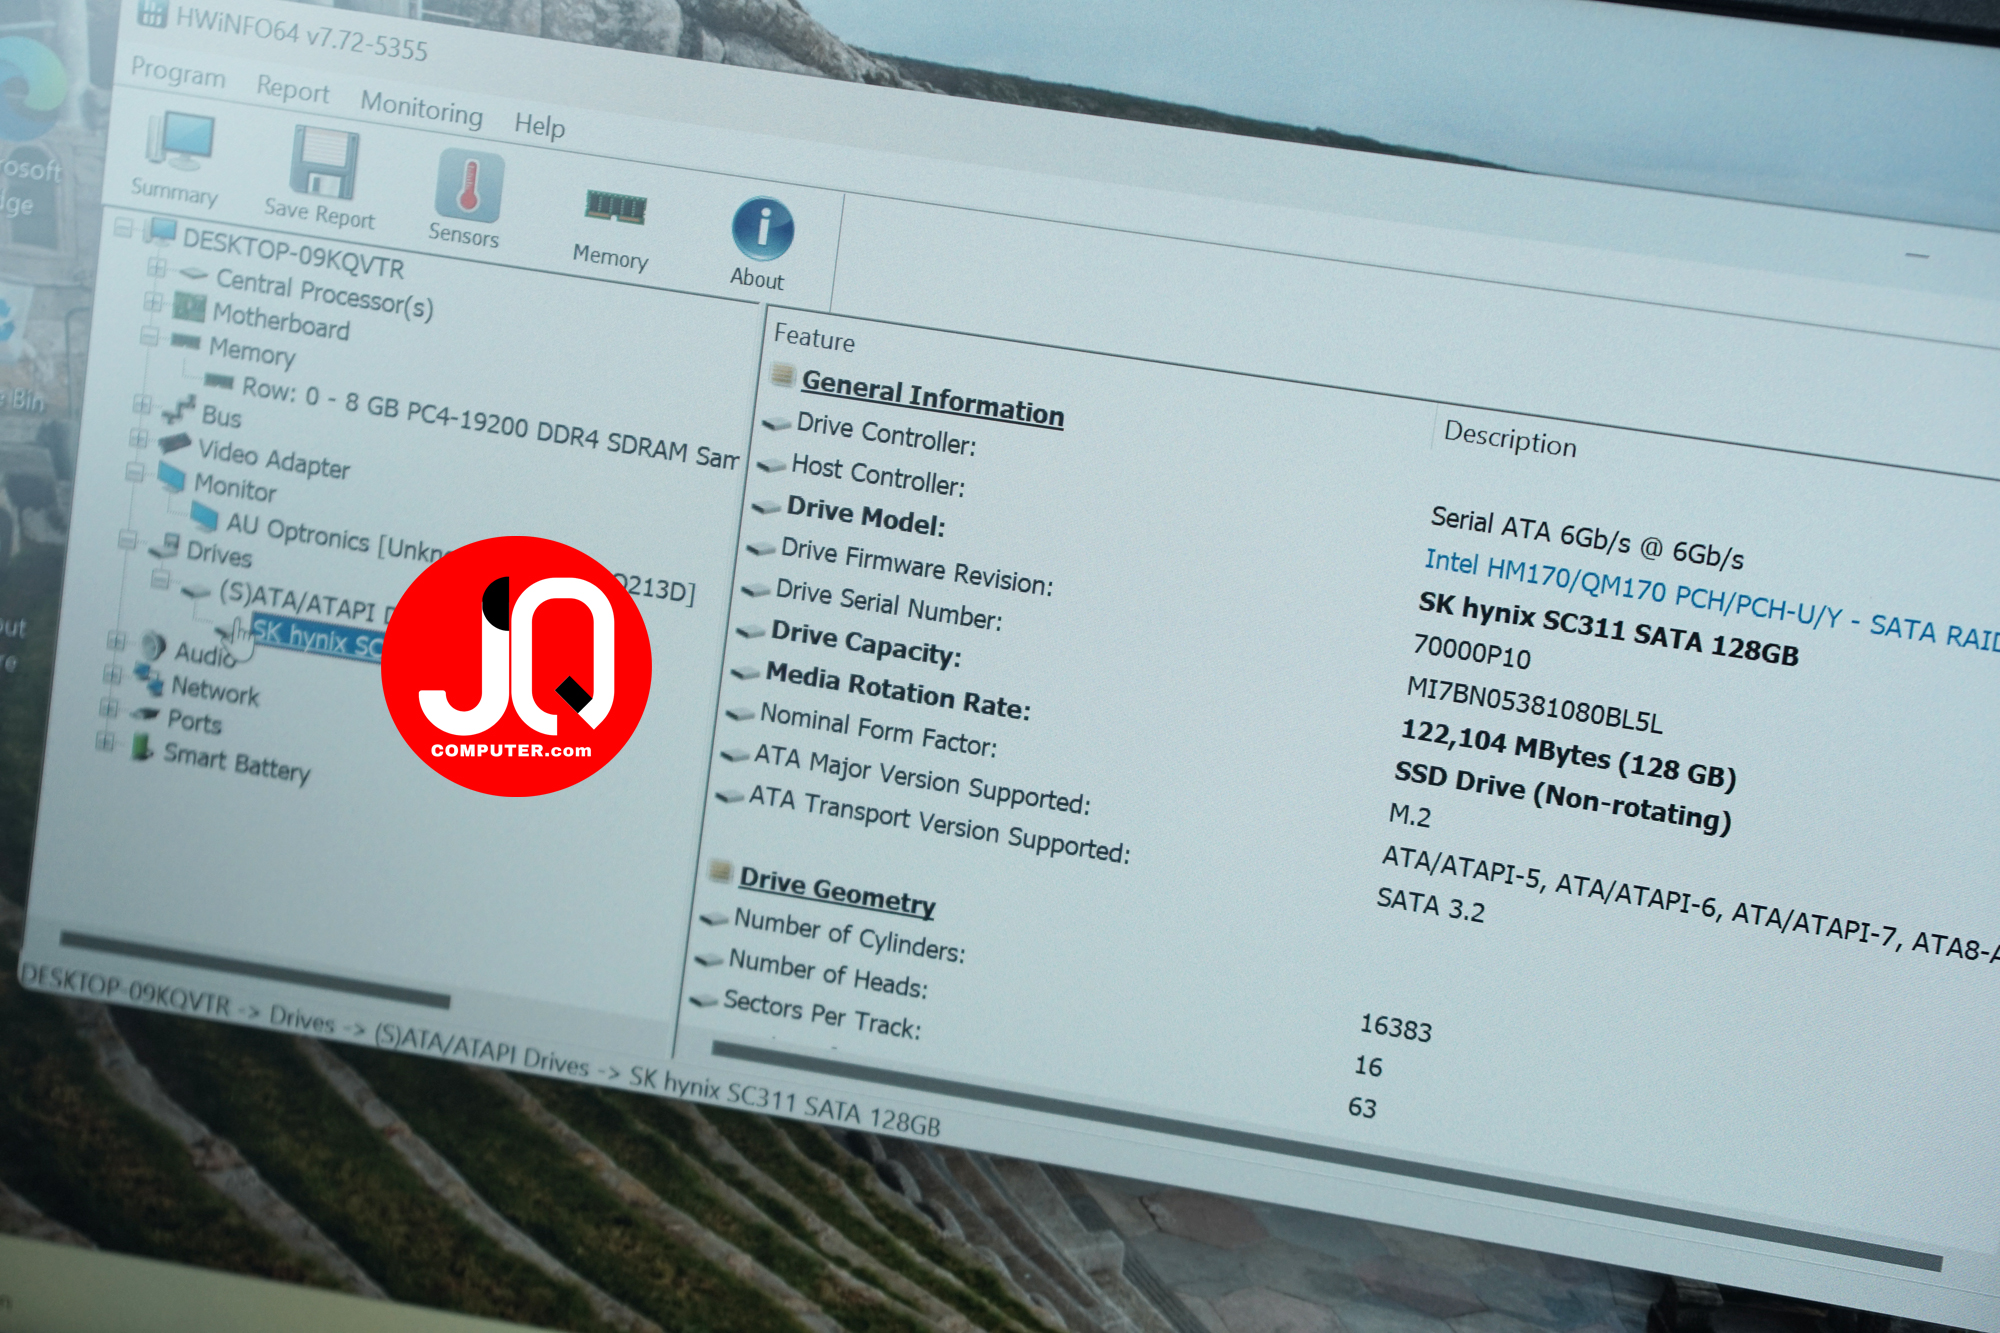Click value '122,104 MBytes (128 GB)'

(x=1568, y=754)
